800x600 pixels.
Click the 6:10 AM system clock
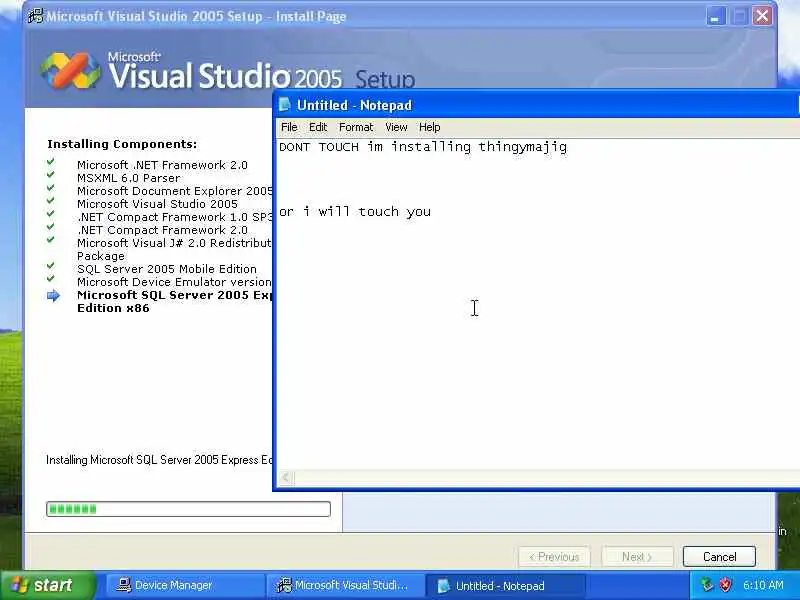click(x=763, y=585)
